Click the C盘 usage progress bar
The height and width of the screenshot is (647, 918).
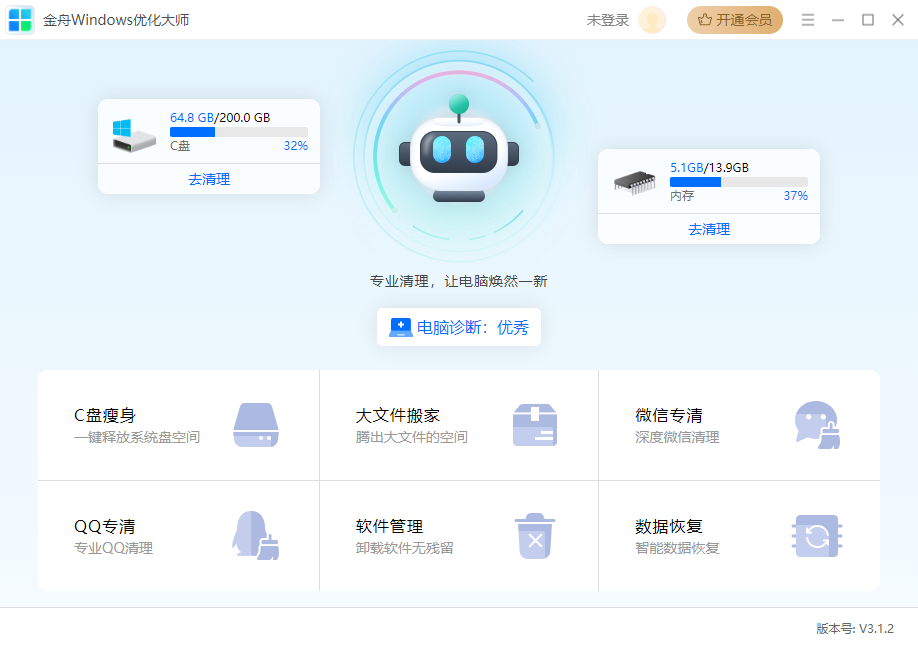point(239,132)
